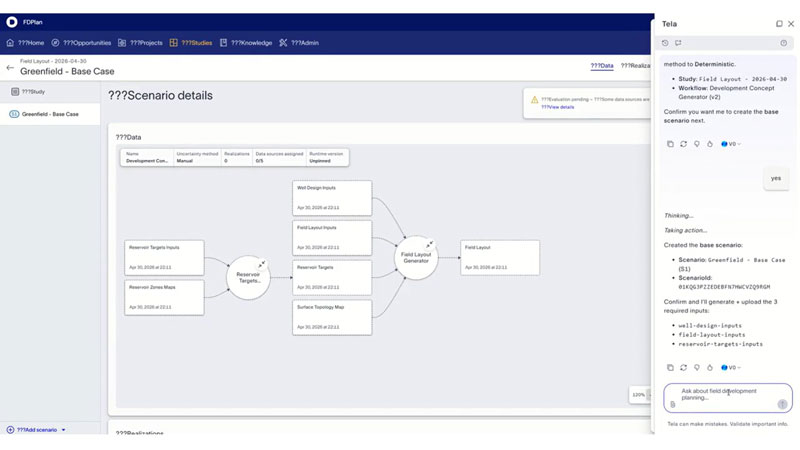Collapse the Field Layout Generator node
The image size is (800, 450).
[430, 244]
